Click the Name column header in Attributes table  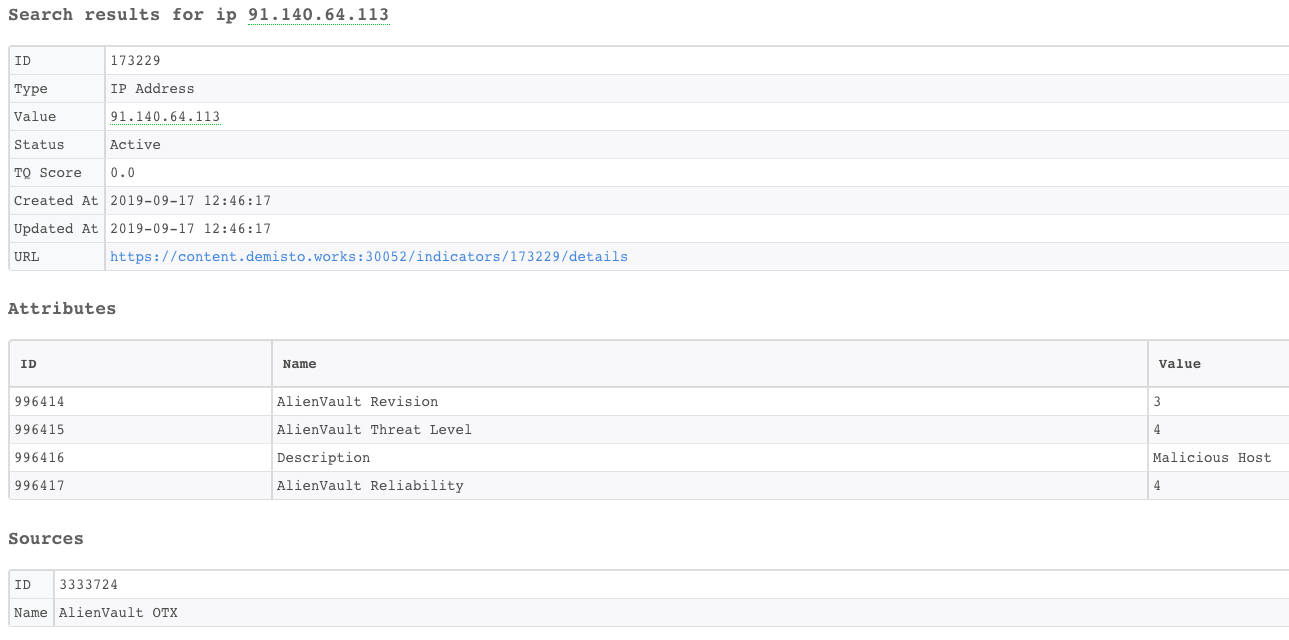[x=299, y=364]
